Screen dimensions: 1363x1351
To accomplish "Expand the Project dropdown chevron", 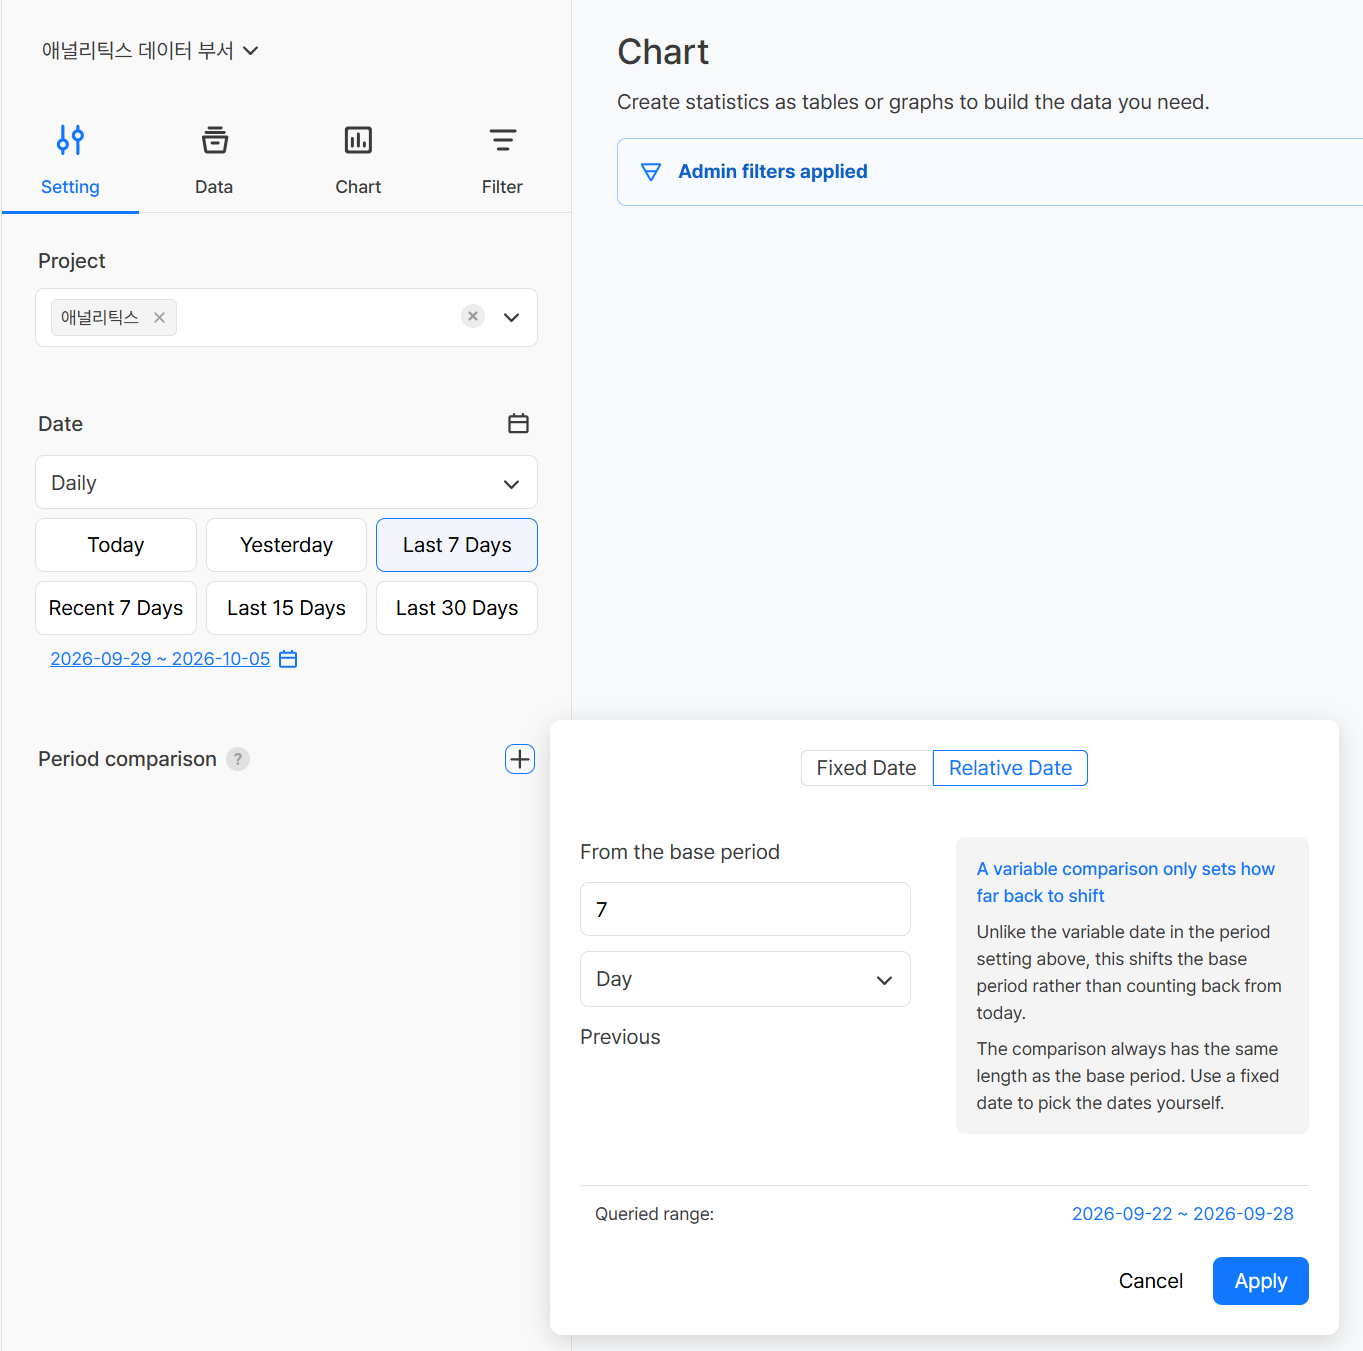I will [x=512, y=317].
